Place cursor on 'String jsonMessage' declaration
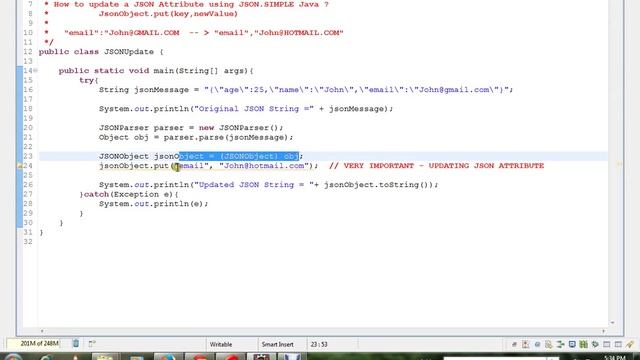 coord(144,90)
